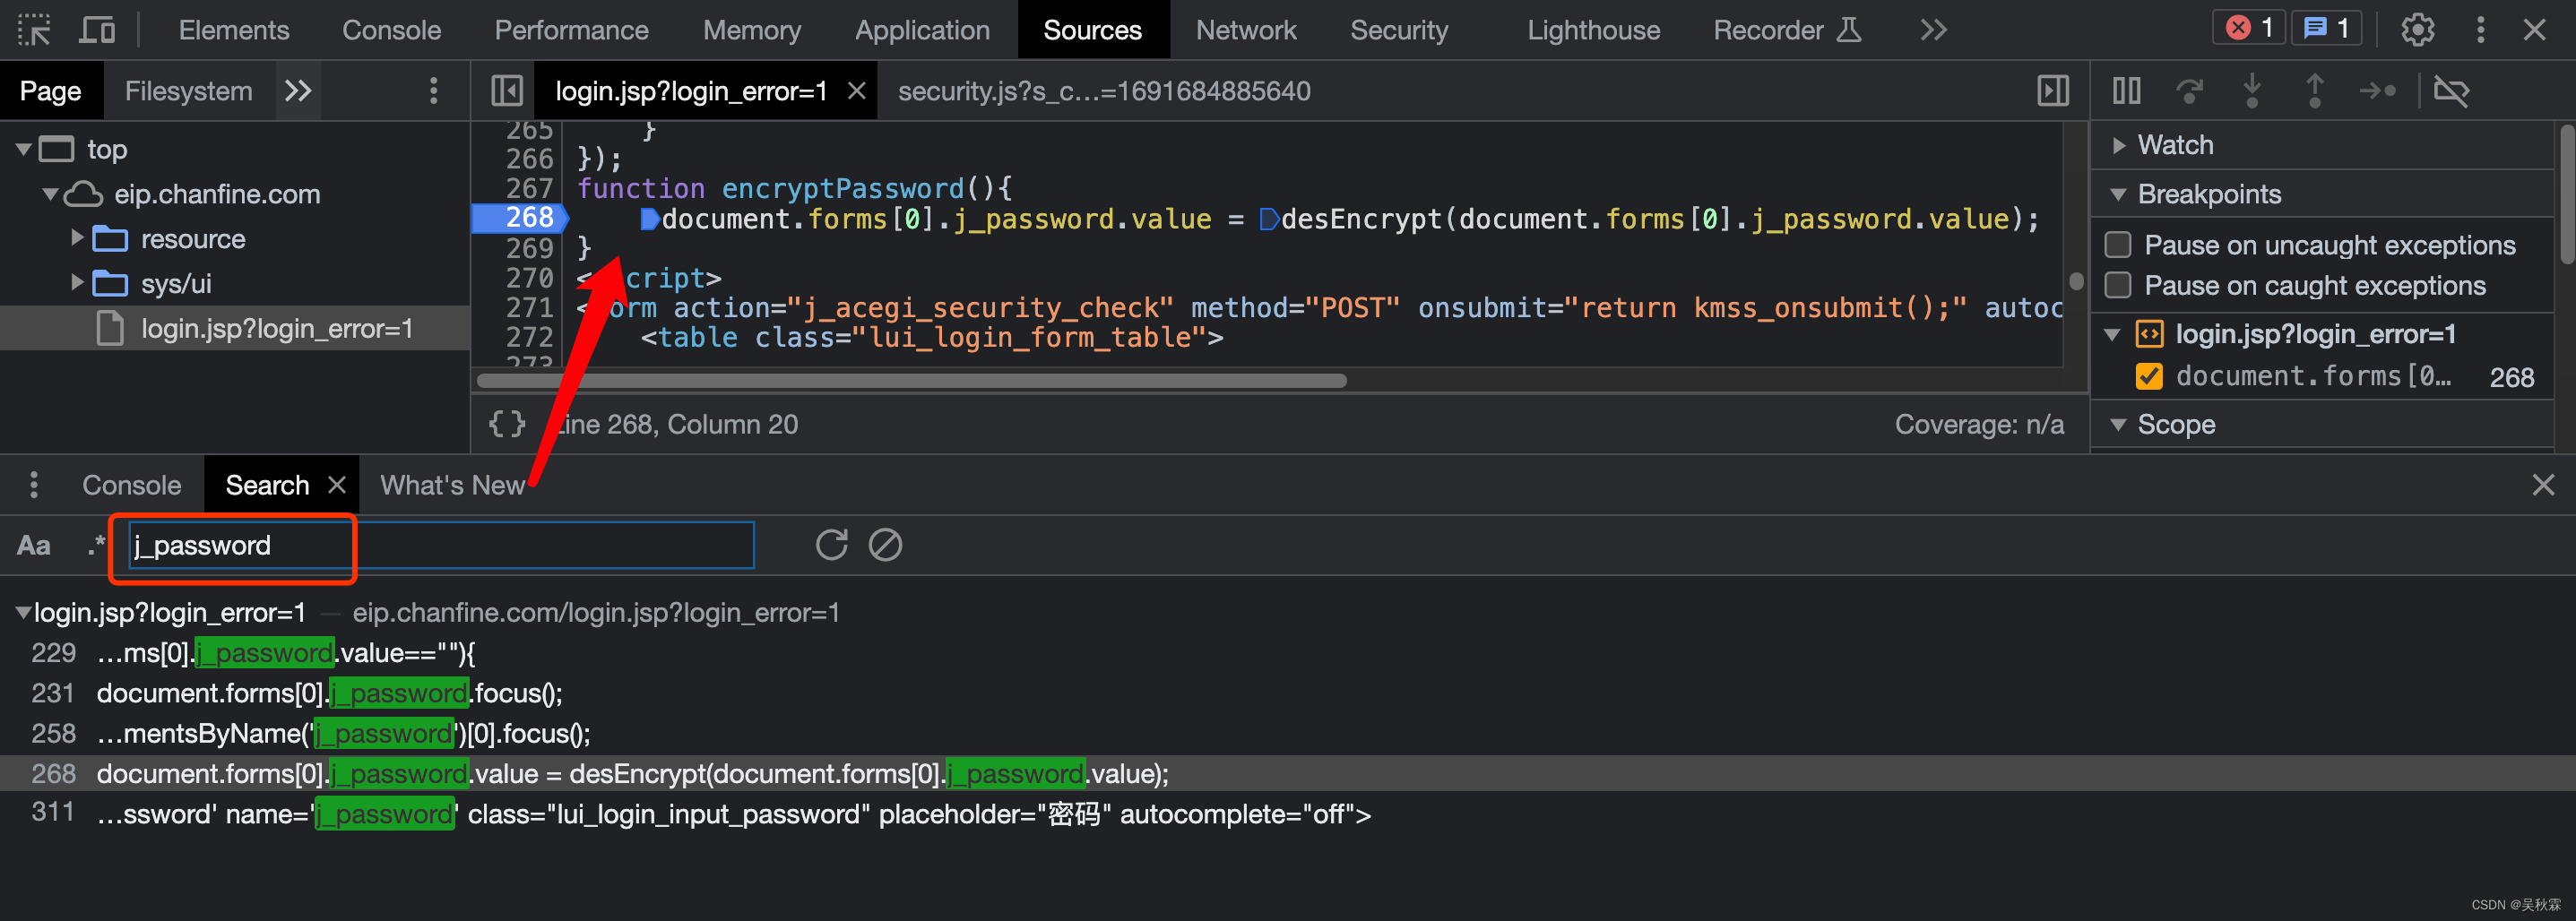Pretty print the source with braces icon
The height and width of the screenshot is (921, 2576).
click(x=507, y=424)
